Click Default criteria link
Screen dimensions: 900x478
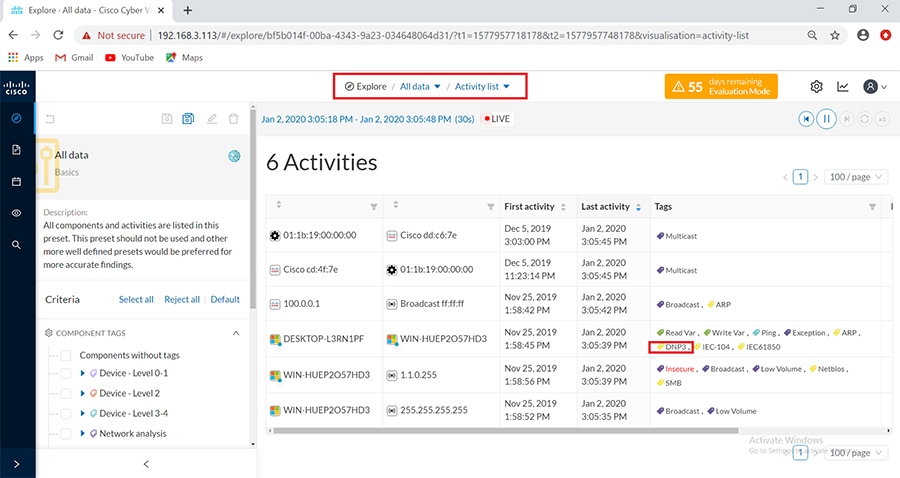point(225,300)
